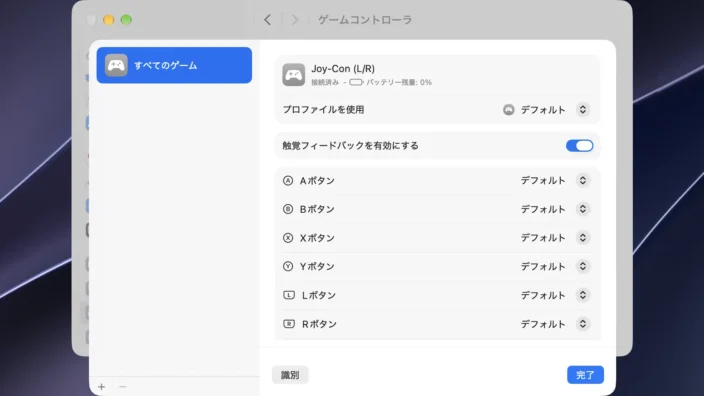The image size is (704, 396).
Task: Click the green zoom window button
Action: click(x=126, y=20)
